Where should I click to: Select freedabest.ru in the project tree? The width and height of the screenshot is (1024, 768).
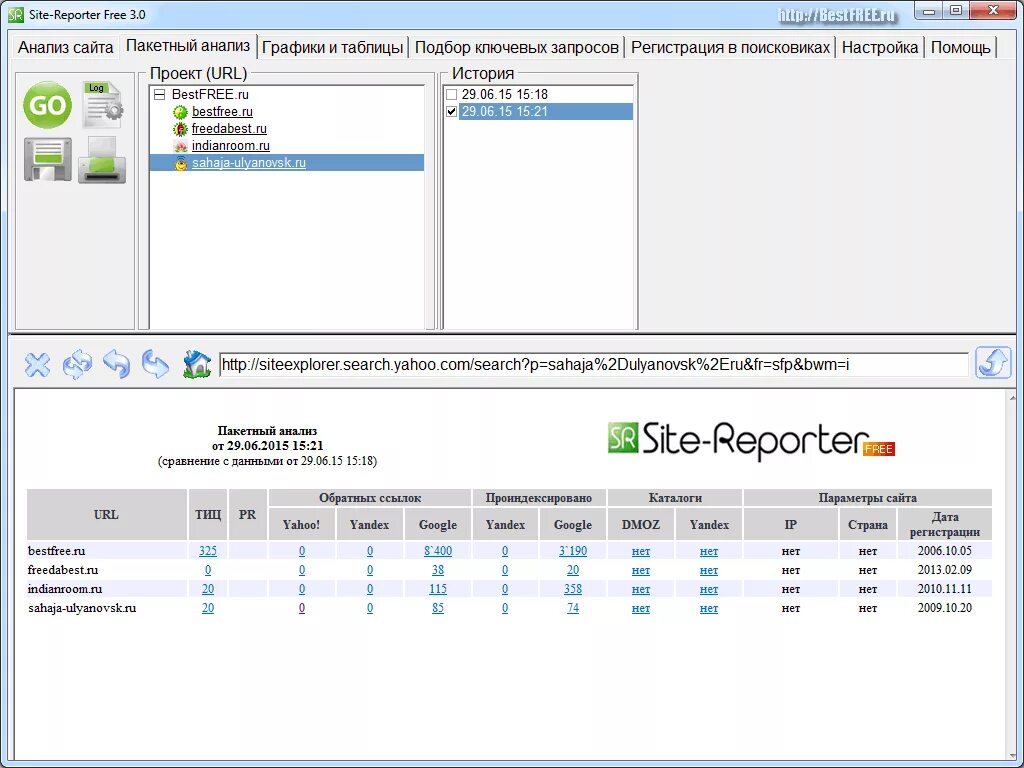click(229, 129)
